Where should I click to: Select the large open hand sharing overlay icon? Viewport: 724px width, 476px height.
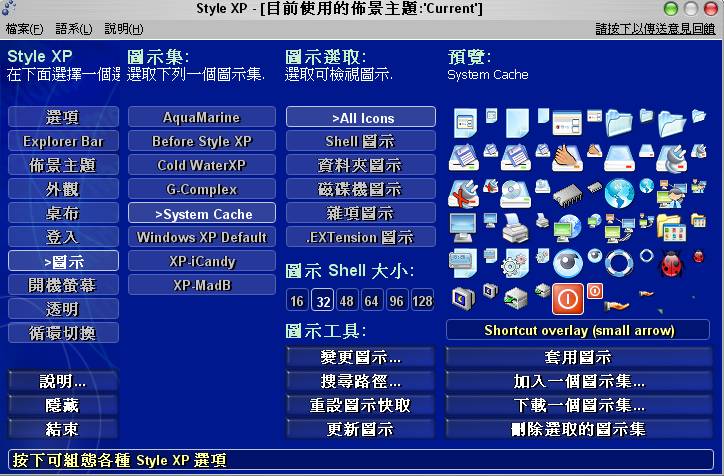[619, 304]
